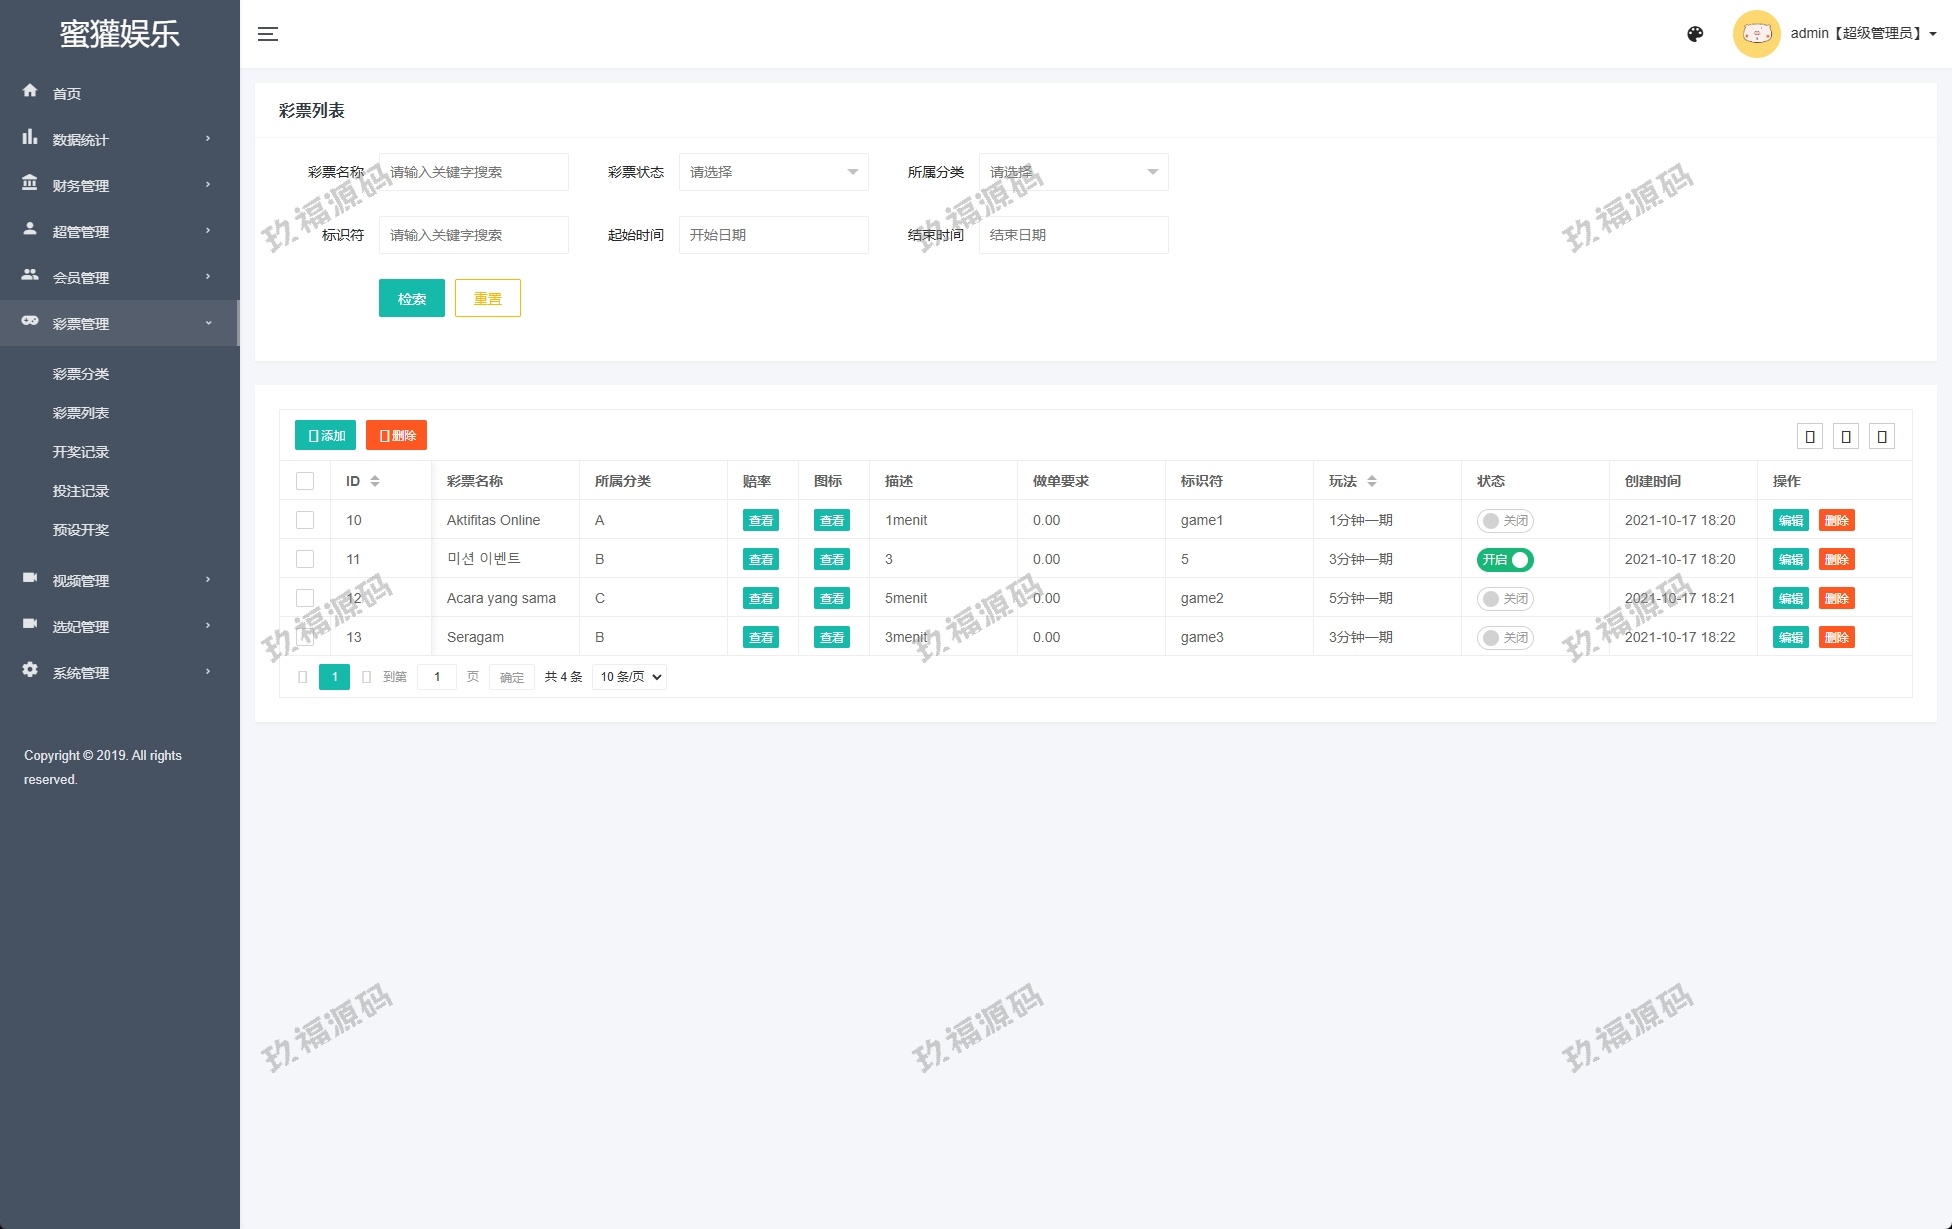1952x1229 pixels.
Task: Click the bar chart icon for 数据统计
Action: 30,137
